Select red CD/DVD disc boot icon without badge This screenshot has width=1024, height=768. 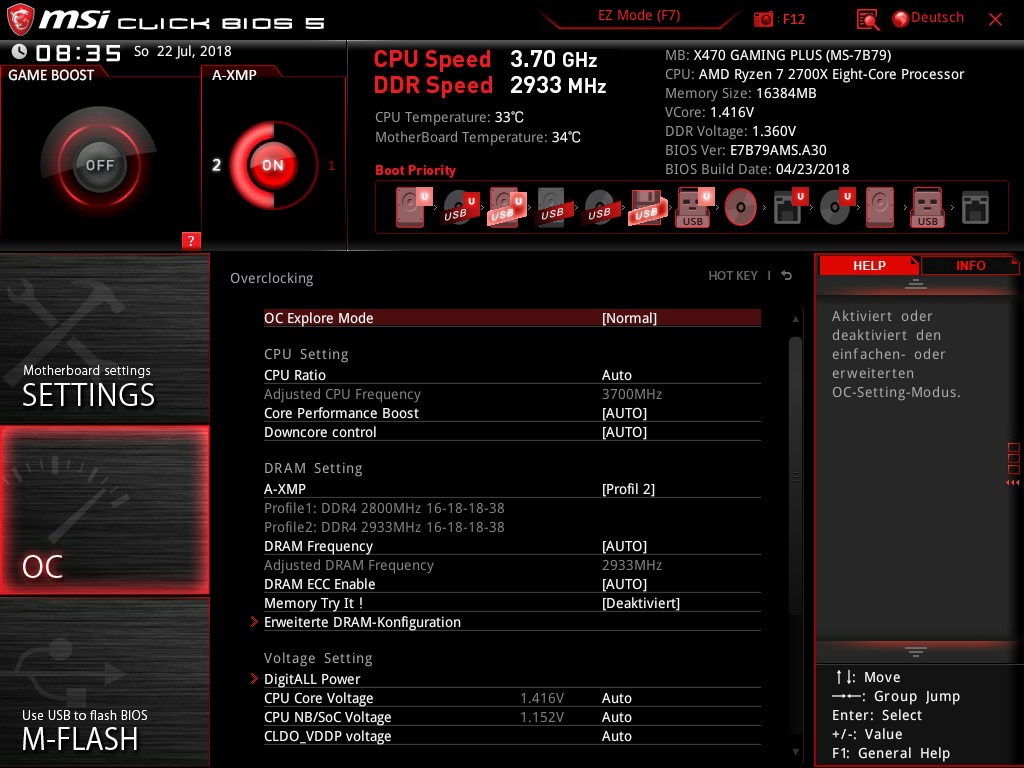point(741,208)
